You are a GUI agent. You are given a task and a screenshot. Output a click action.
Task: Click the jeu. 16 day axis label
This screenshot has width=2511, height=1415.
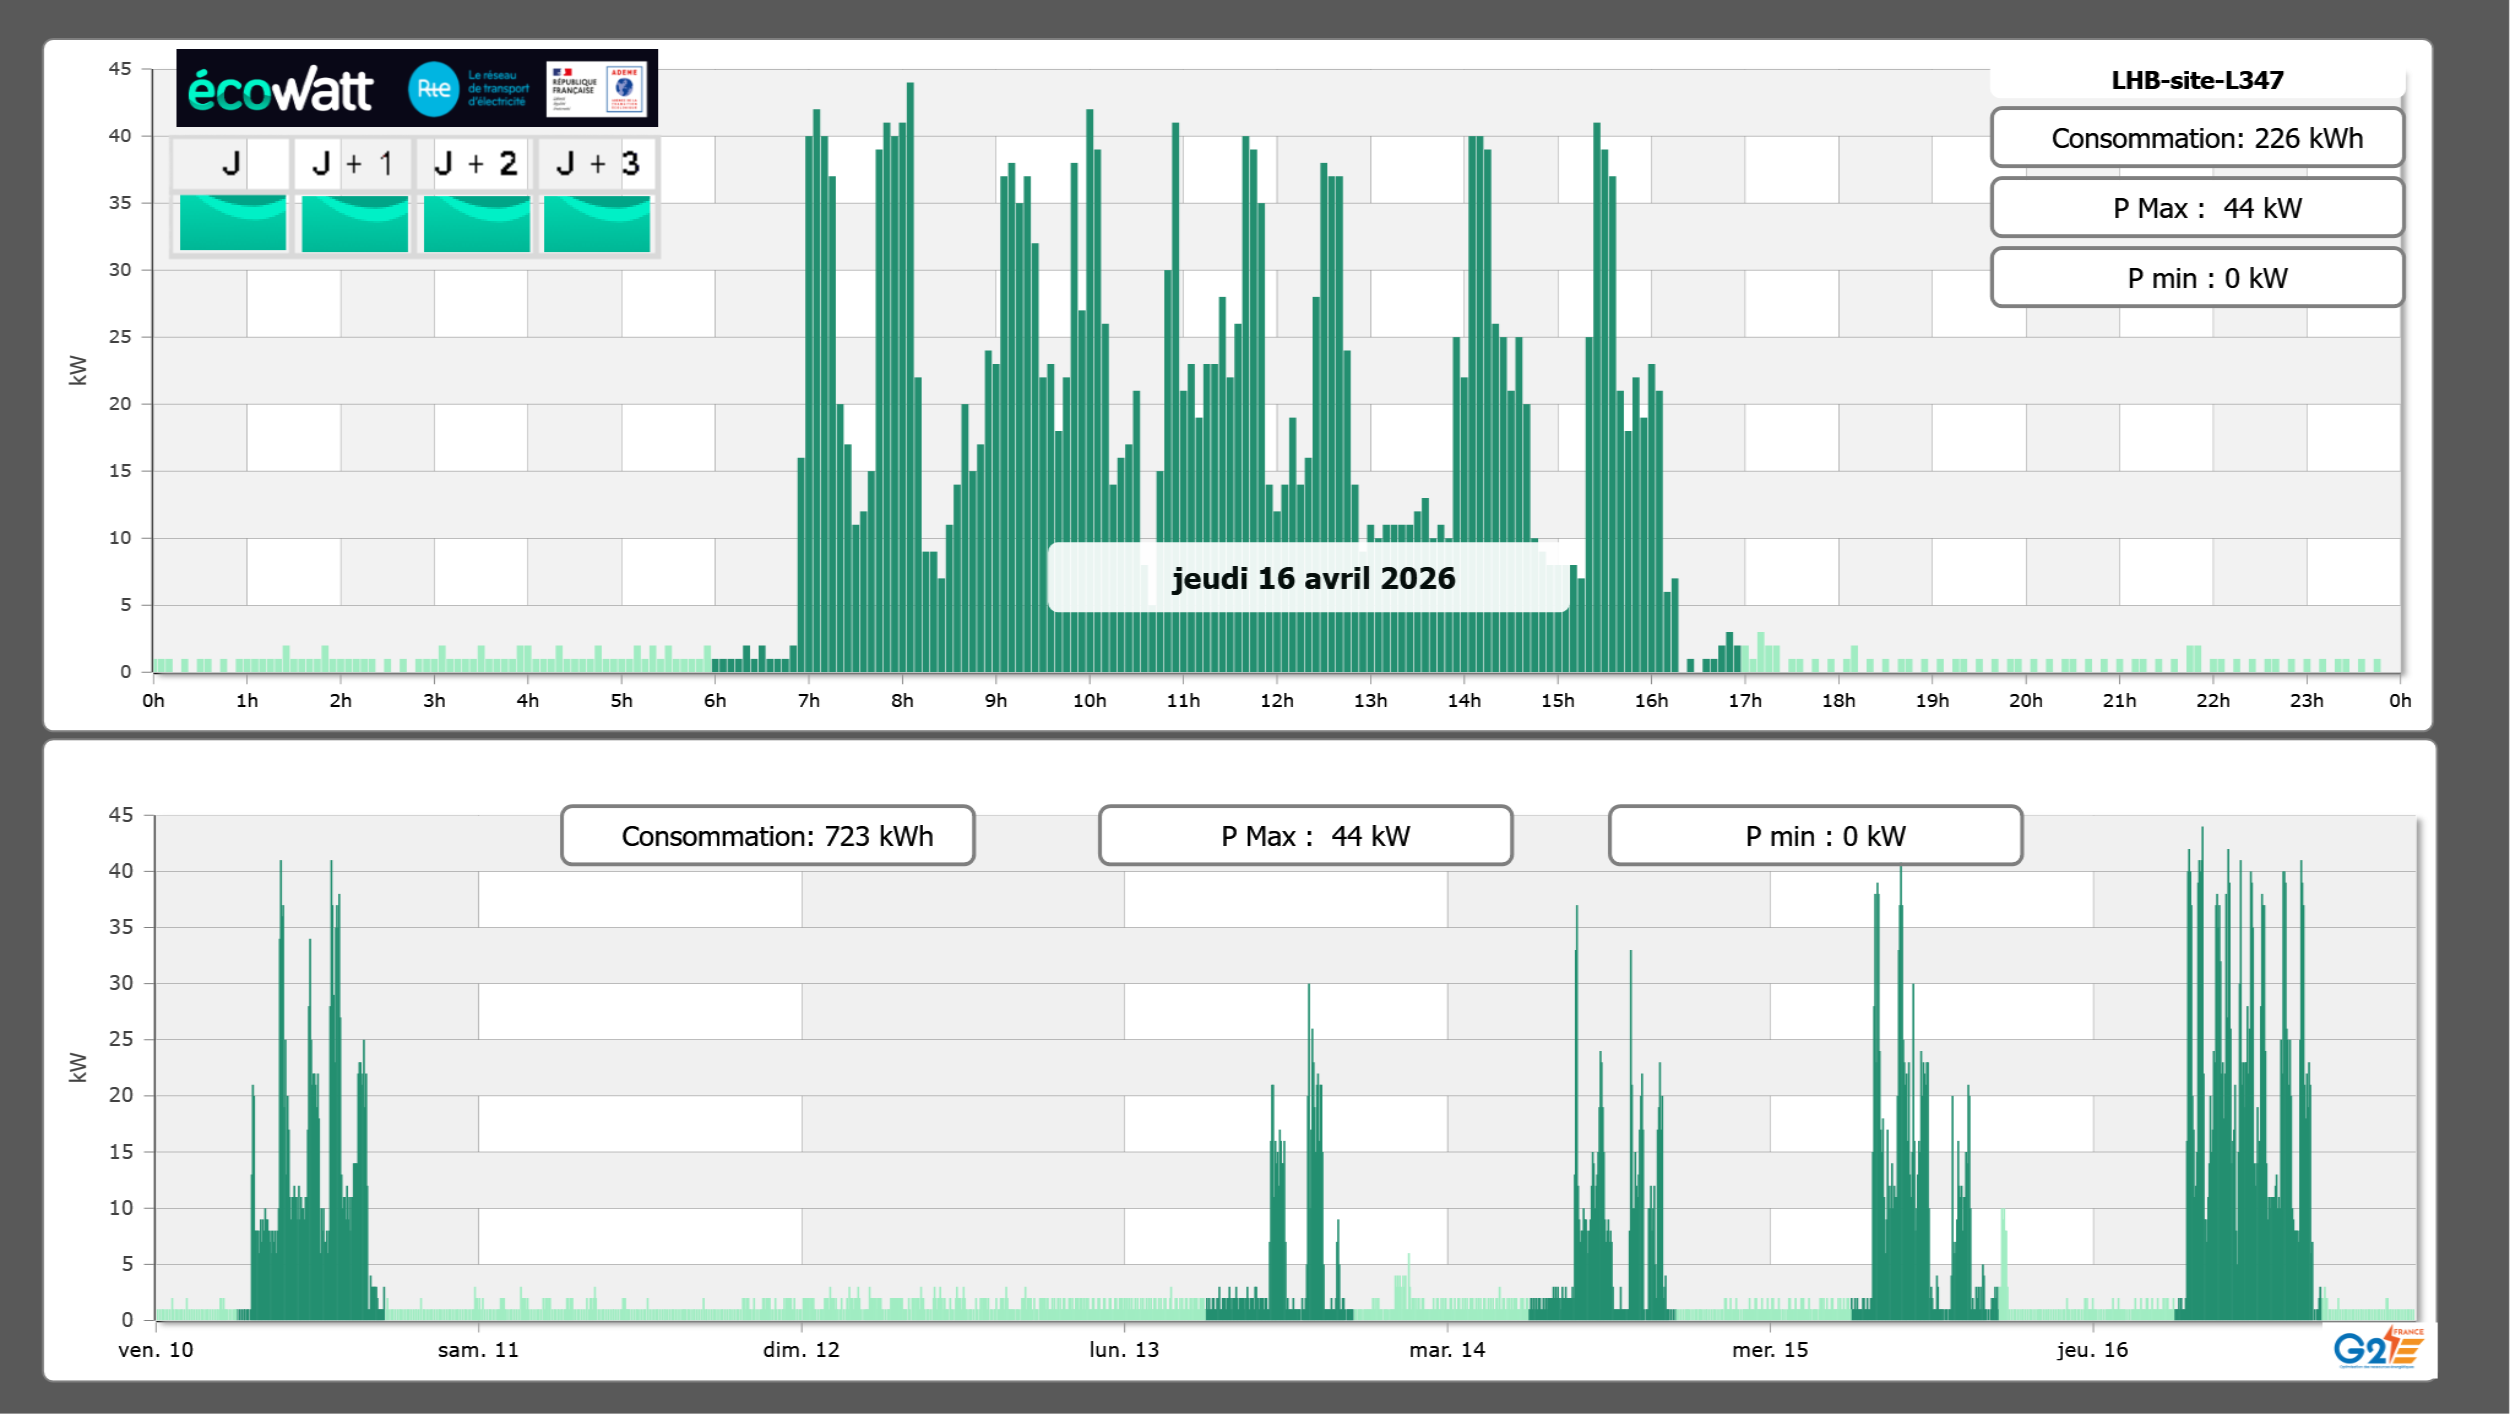[2092, 1350]
